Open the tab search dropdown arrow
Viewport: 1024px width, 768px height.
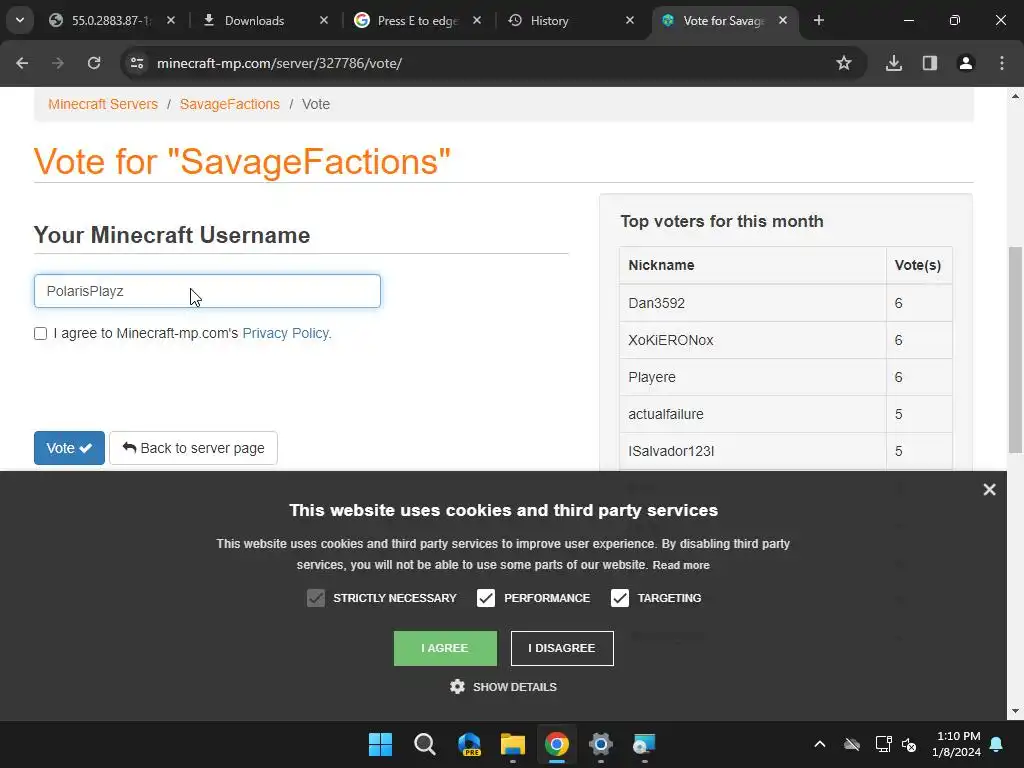(20, 20)
